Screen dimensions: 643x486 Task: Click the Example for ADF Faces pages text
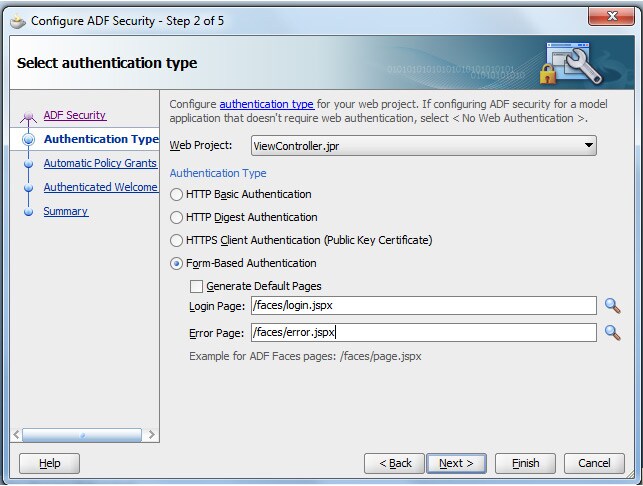point(305,356)
